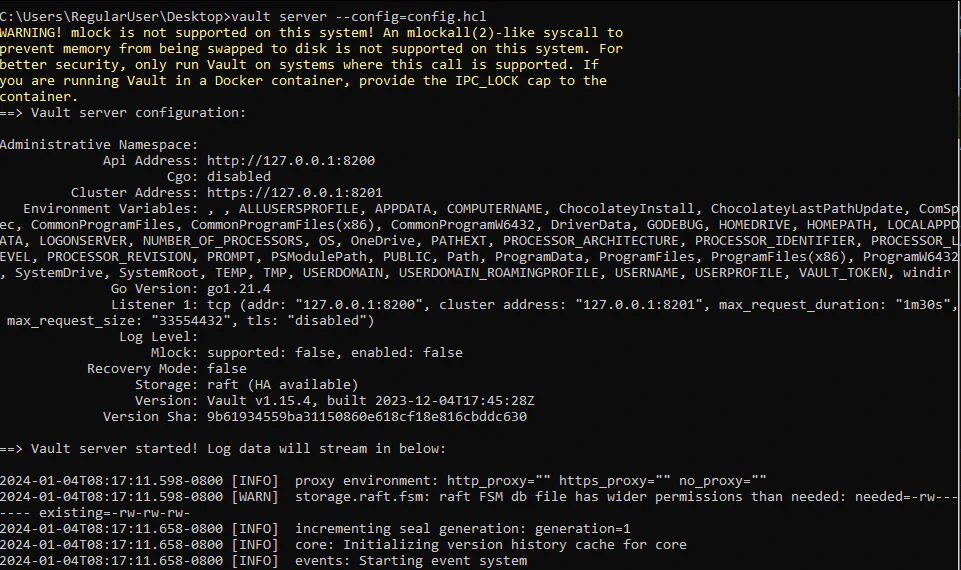This screenshot has width=961, height=570.
Task: Click the Storage value "raft (HA available)"
Action: [282, 384]
